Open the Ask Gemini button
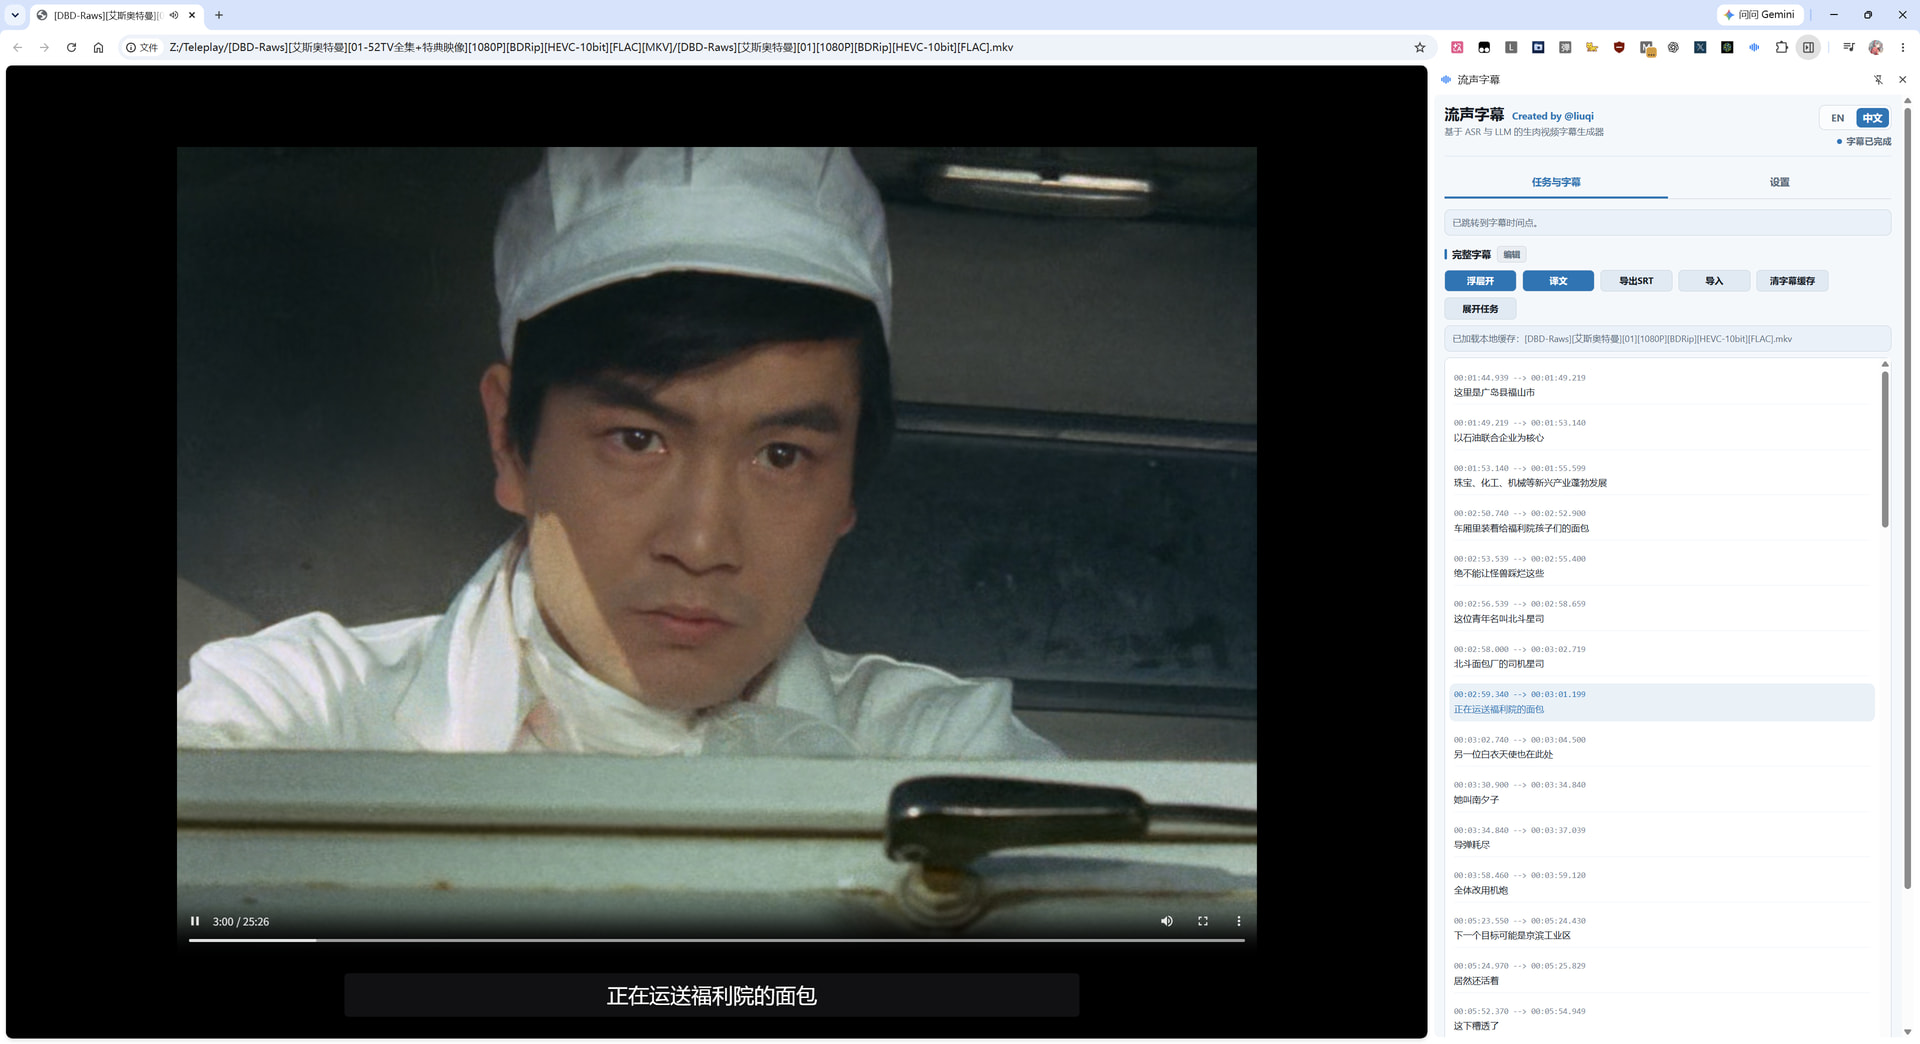The width and height of the screenshot is (1920, 1044). (1759, 15)
